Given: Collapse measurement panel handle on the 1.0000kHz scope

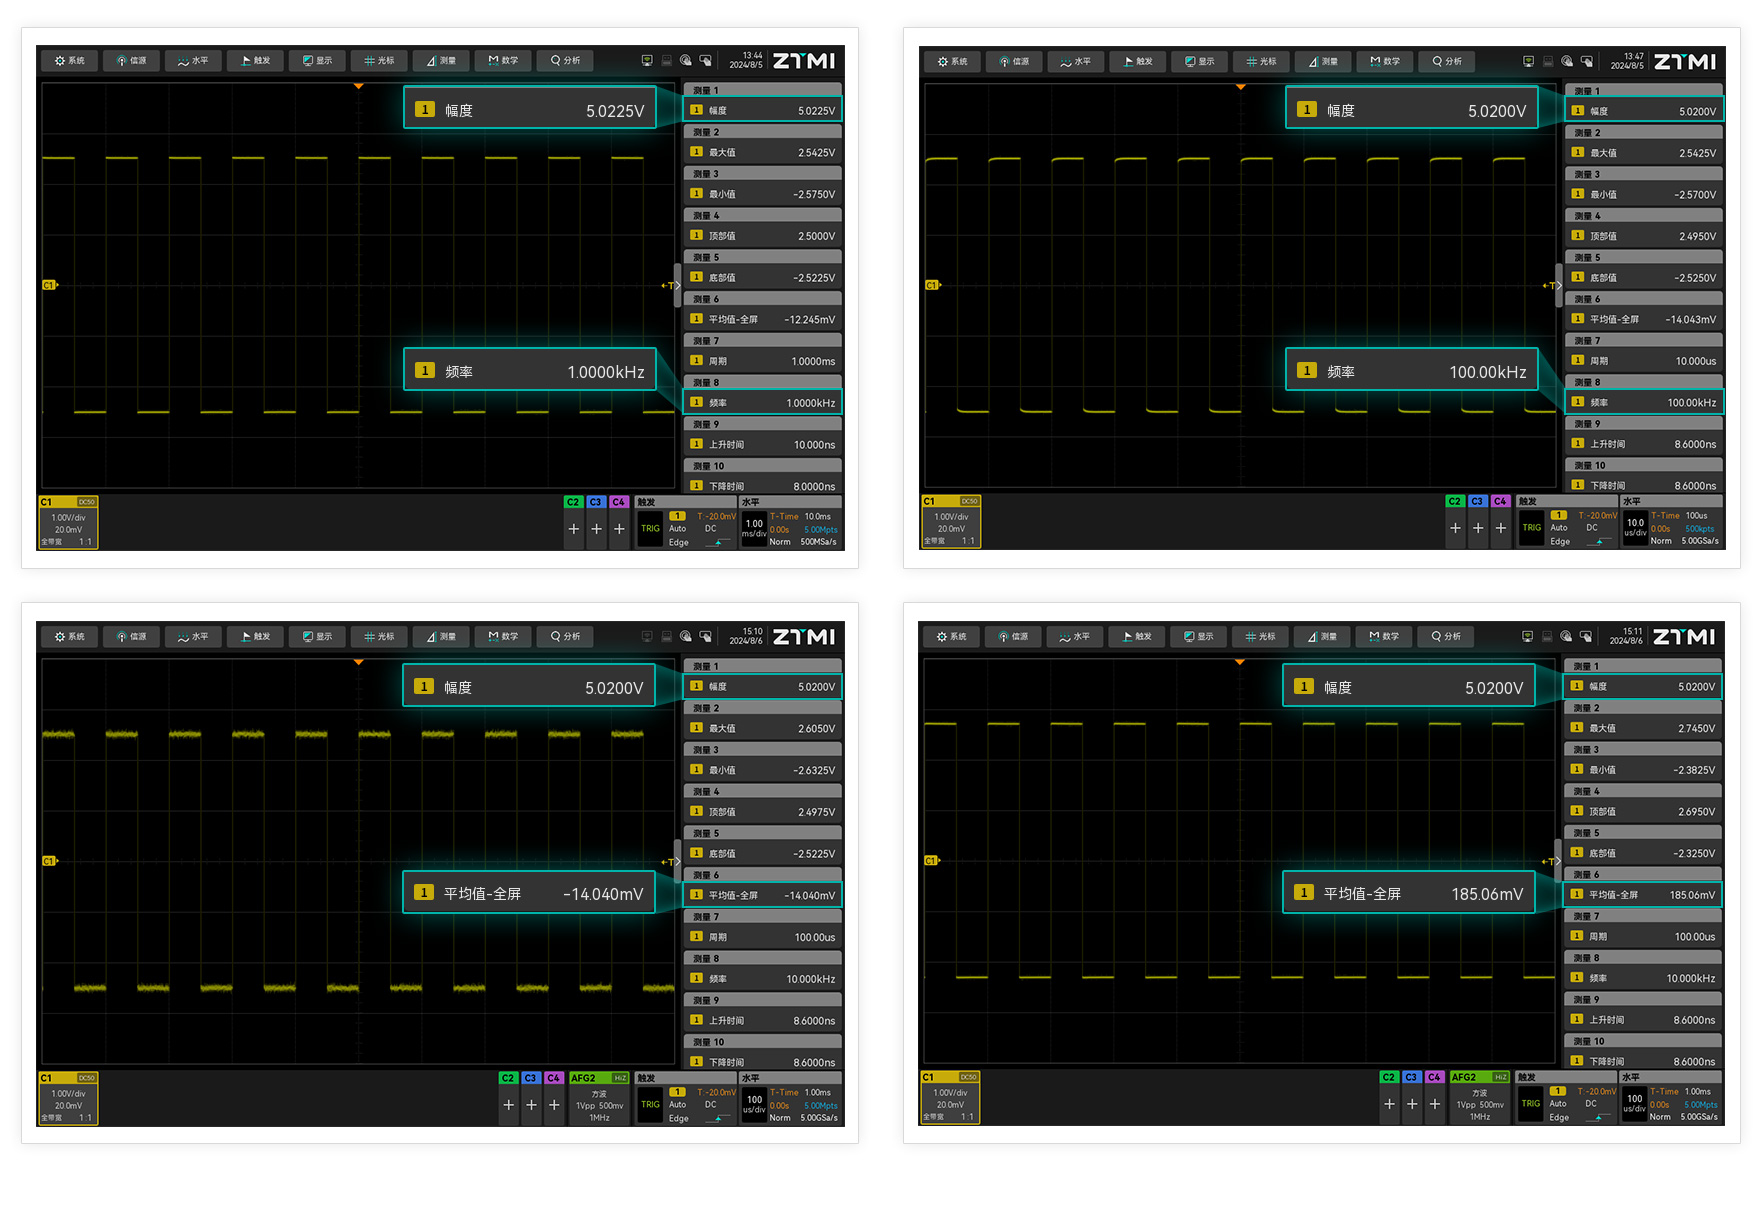Looking at the screenshot, I should pos(677,285).
